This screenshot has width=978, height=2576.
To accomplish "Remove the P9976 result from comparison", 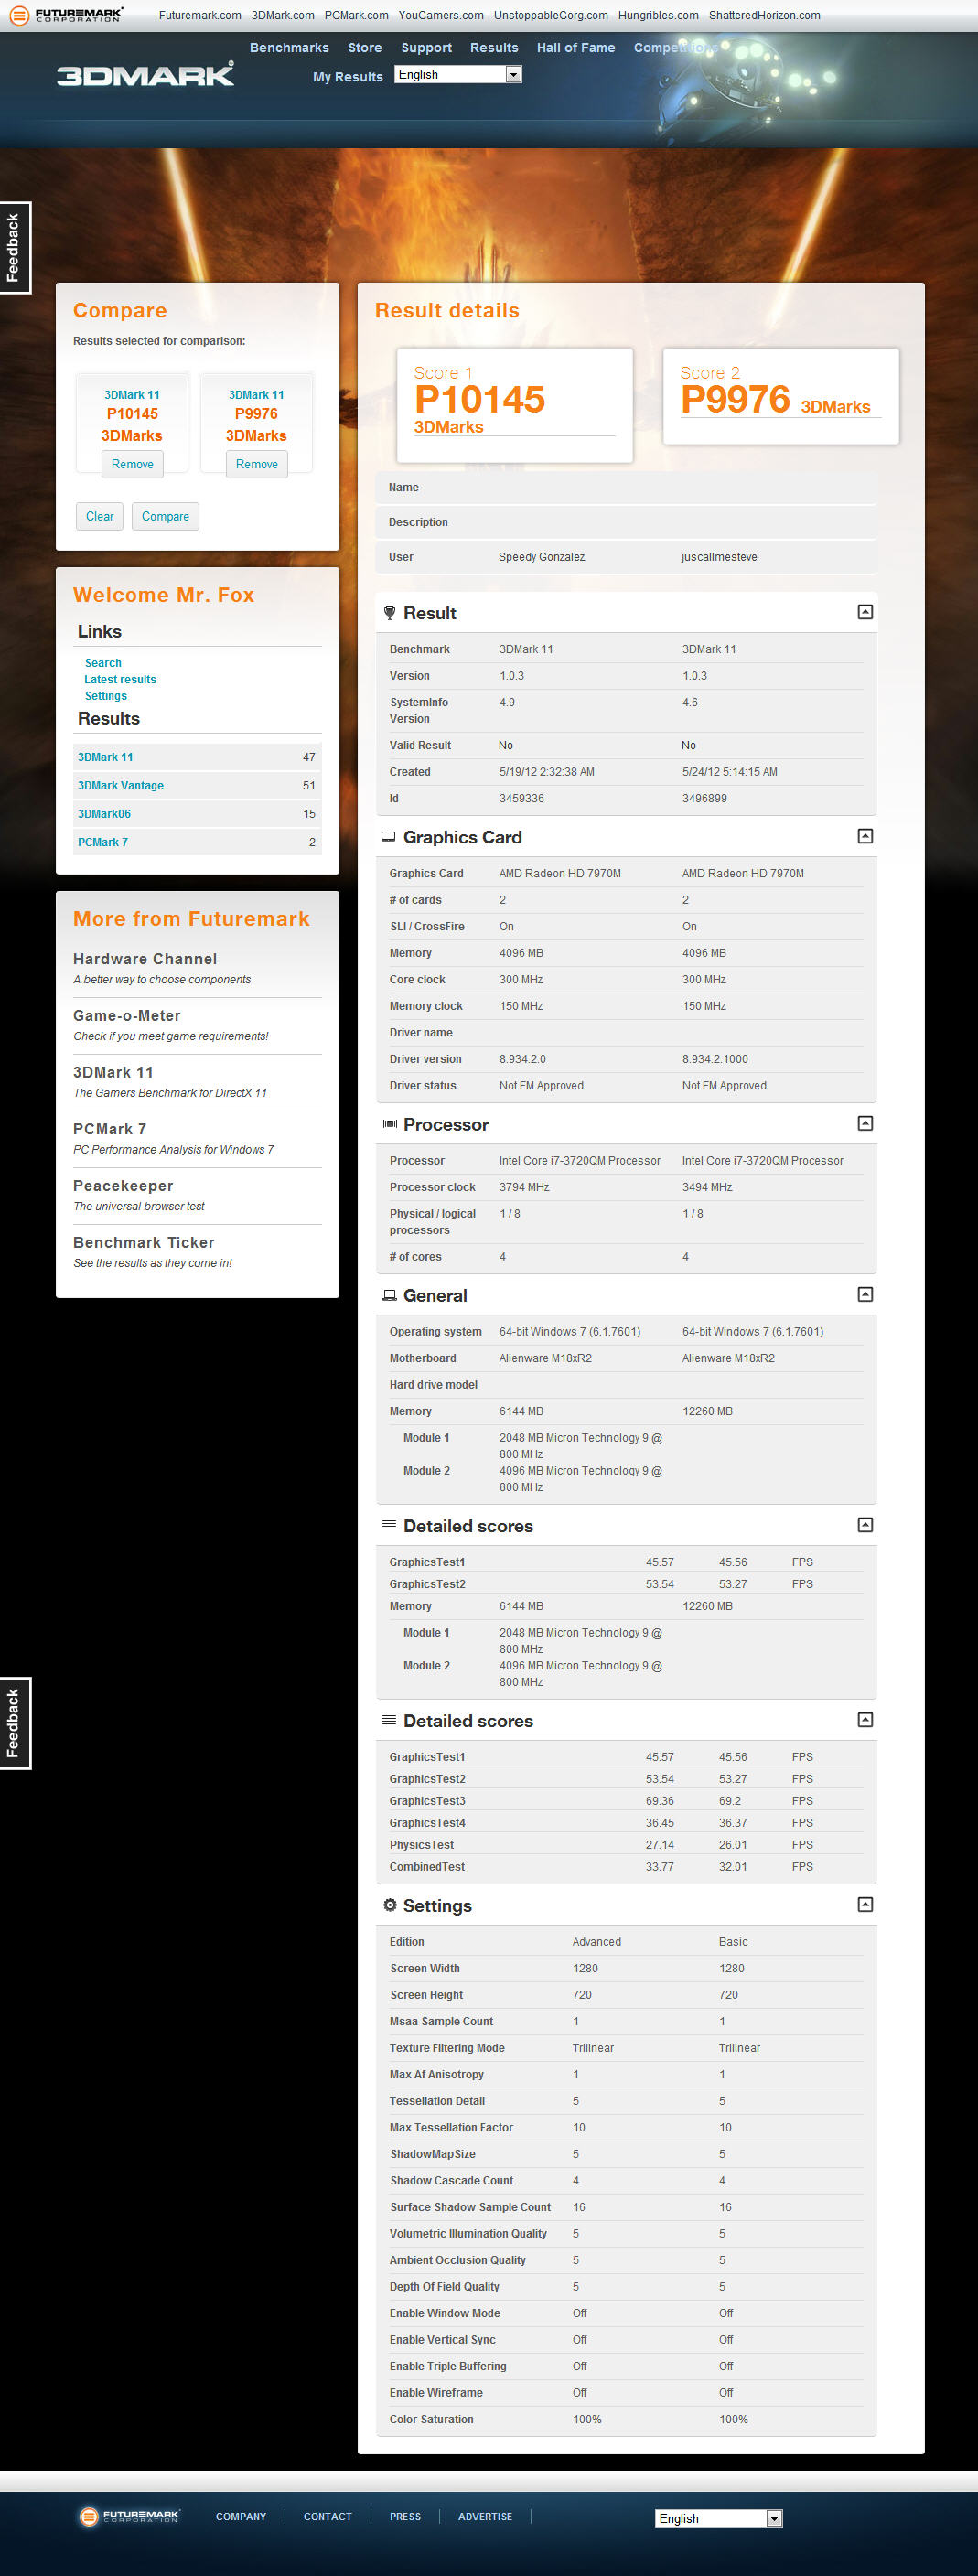I will click(257, 464).
